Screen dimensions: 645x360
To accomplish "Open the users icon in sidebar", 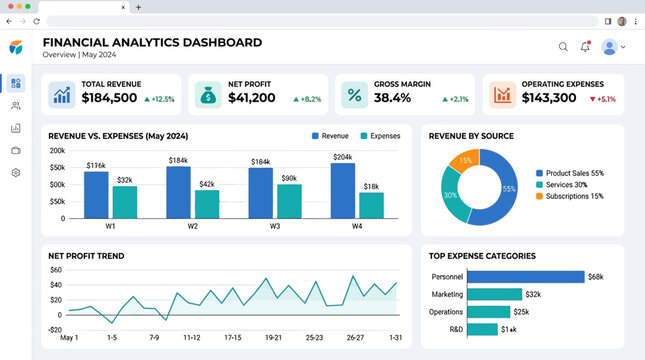I will (16, 106).
